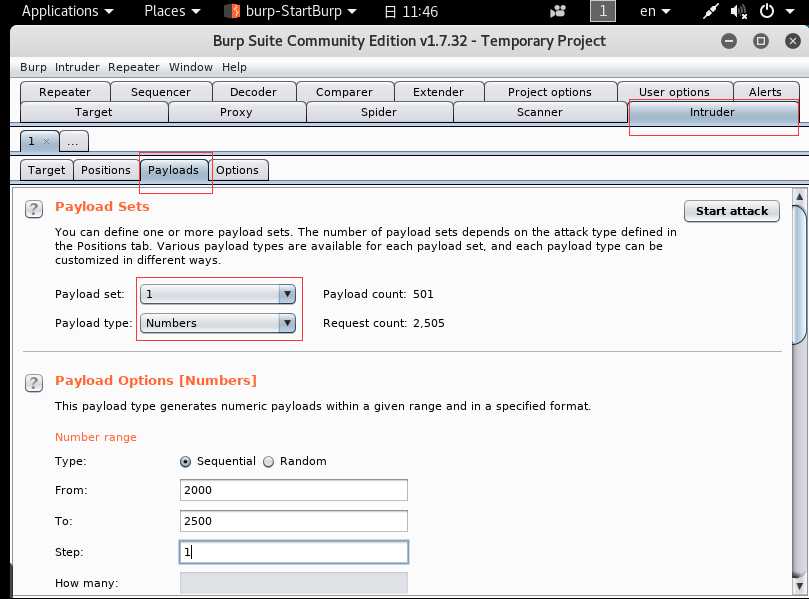The height and width of the screenshot is (599, 809).
Task: Close the Burp Suite window
Action: [792, 41]
